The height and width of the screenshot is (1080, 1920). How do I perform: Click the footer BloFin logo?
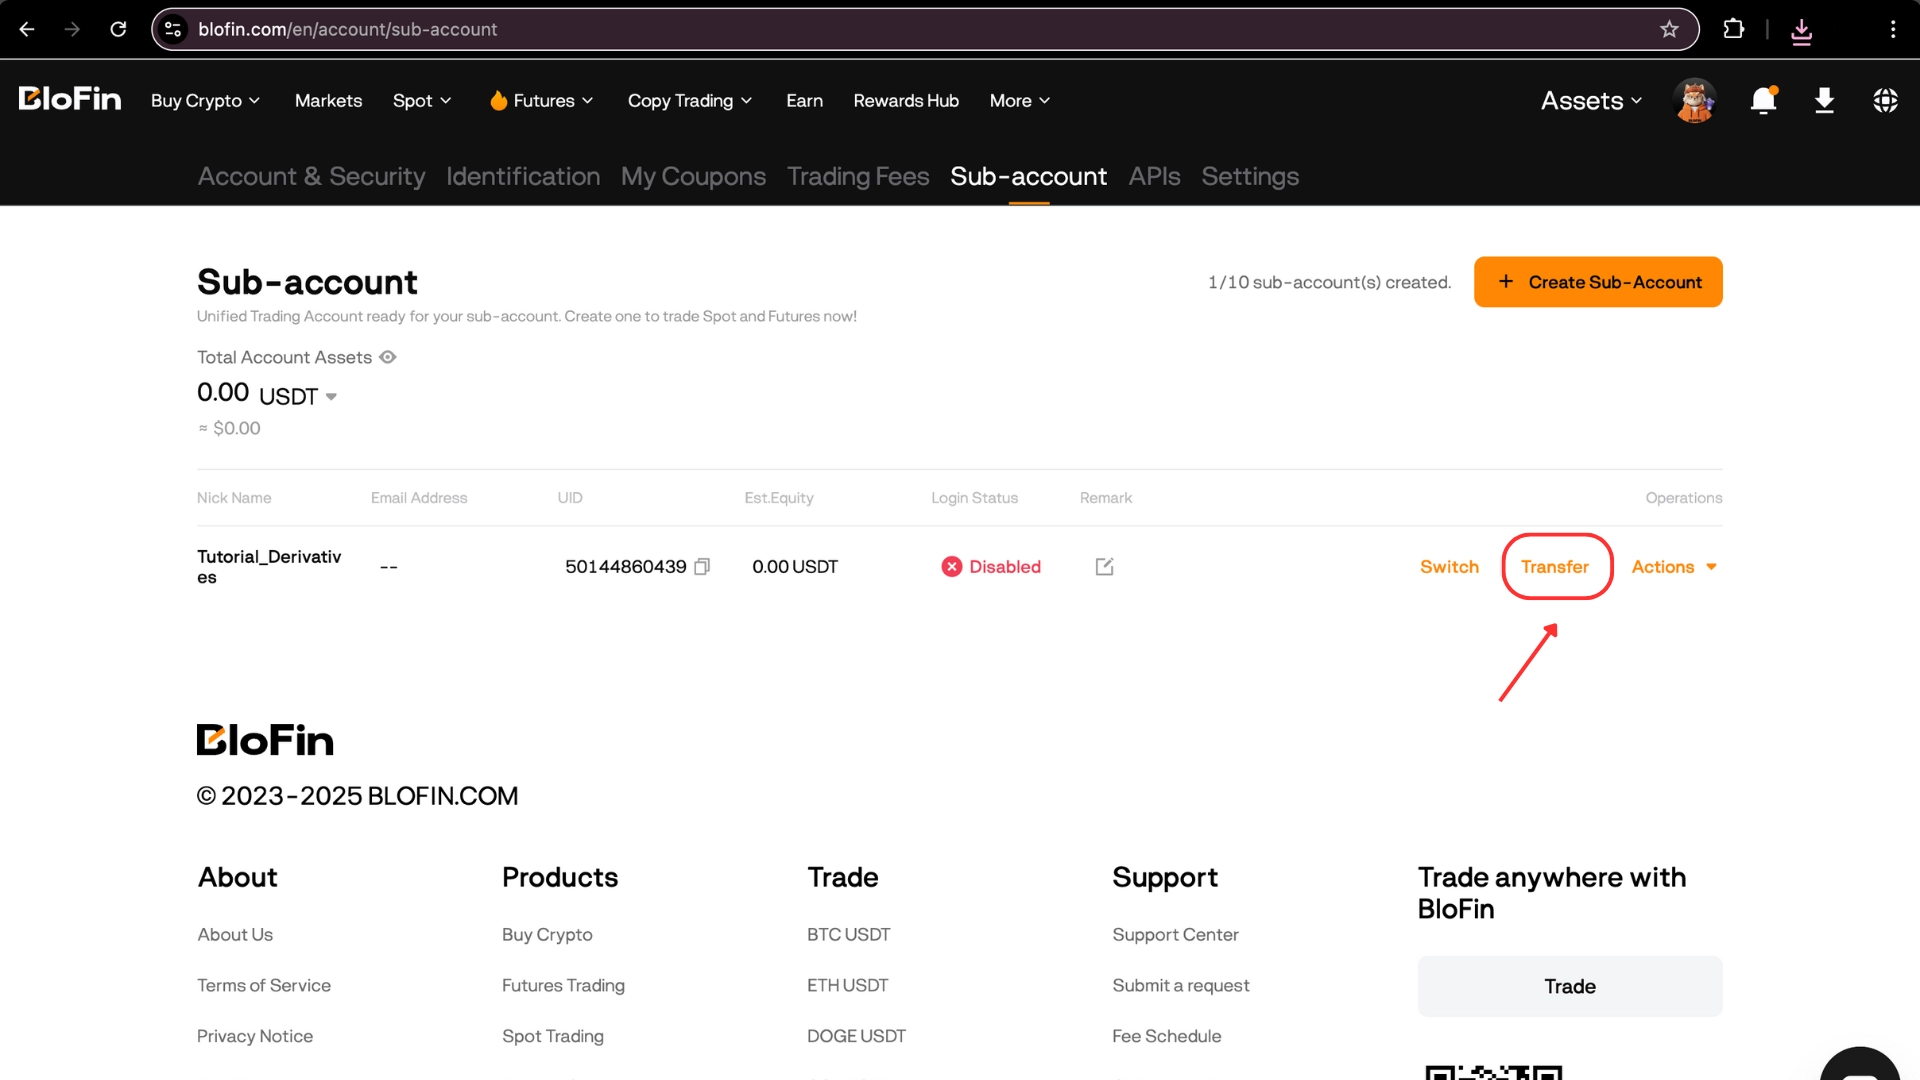point(265,740)
